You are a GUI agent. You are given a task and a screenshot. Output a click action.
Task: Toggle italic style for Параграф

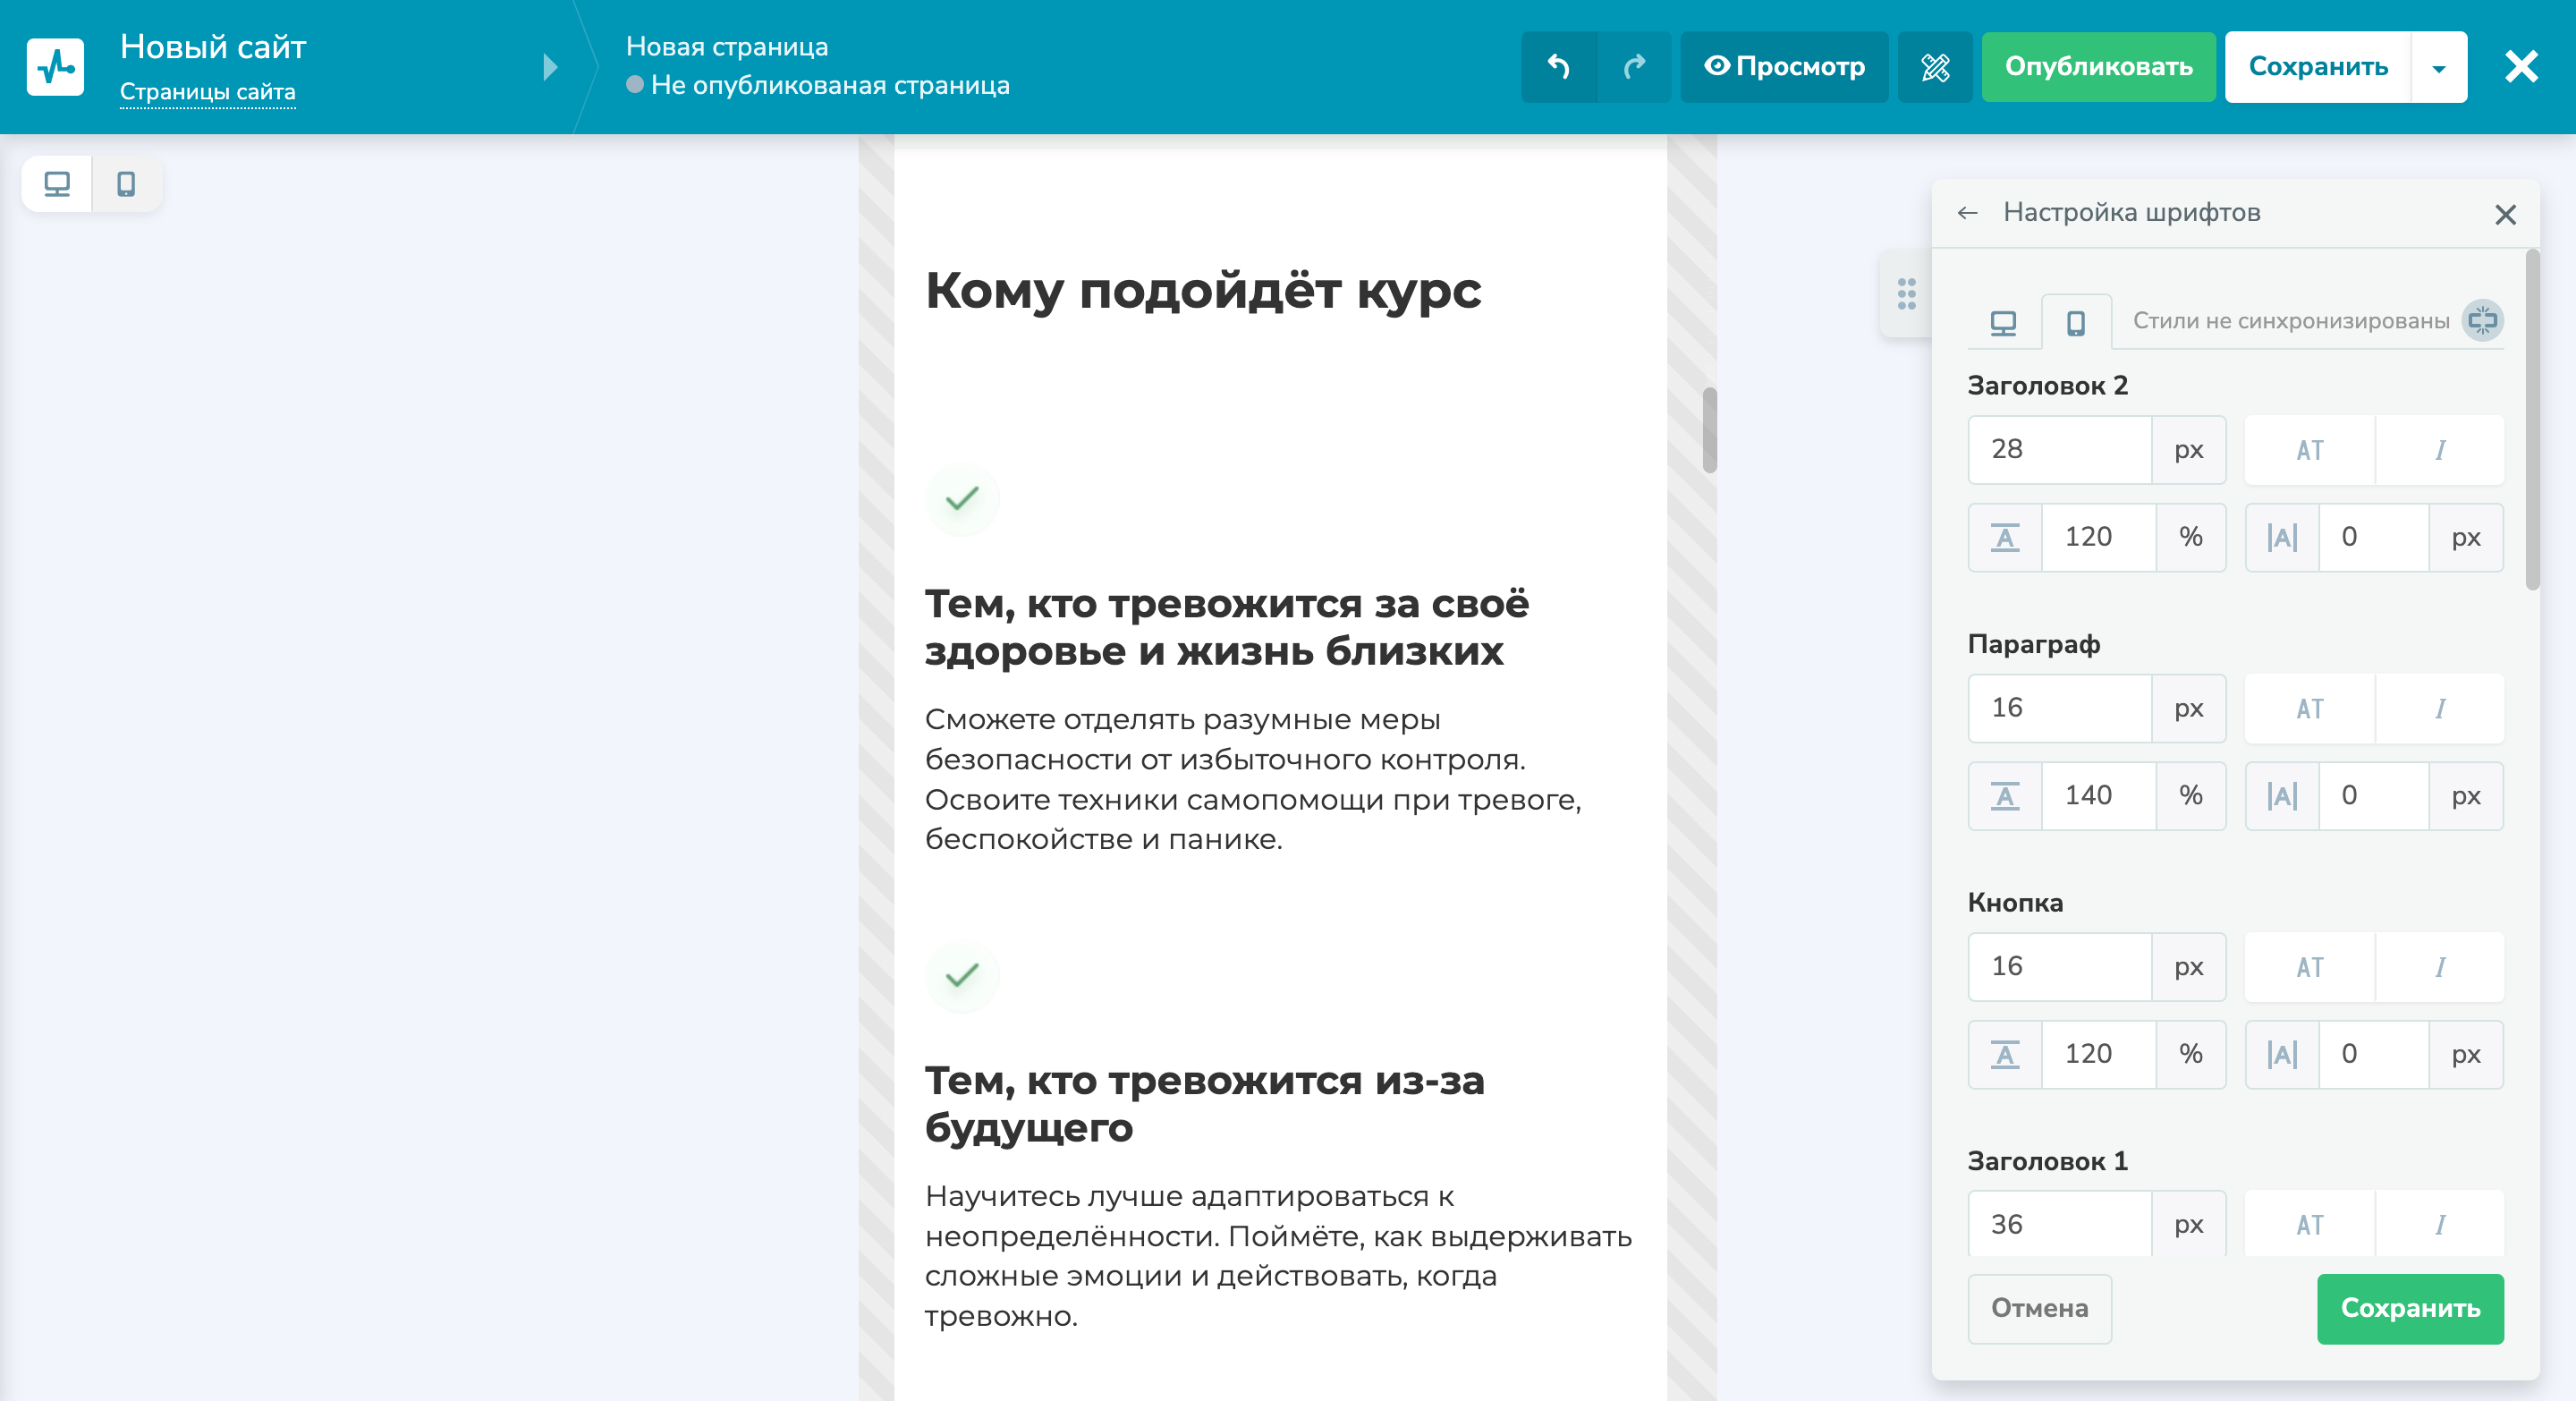[2440, 708]
